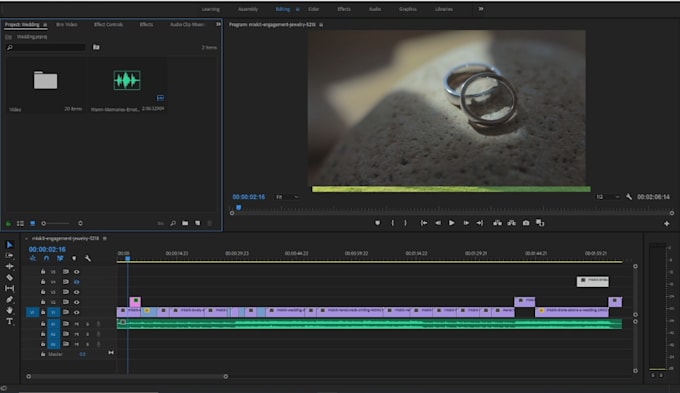Toggle V3 track output eye
This screenshot has height=393, width=680.
click(76, 292)
